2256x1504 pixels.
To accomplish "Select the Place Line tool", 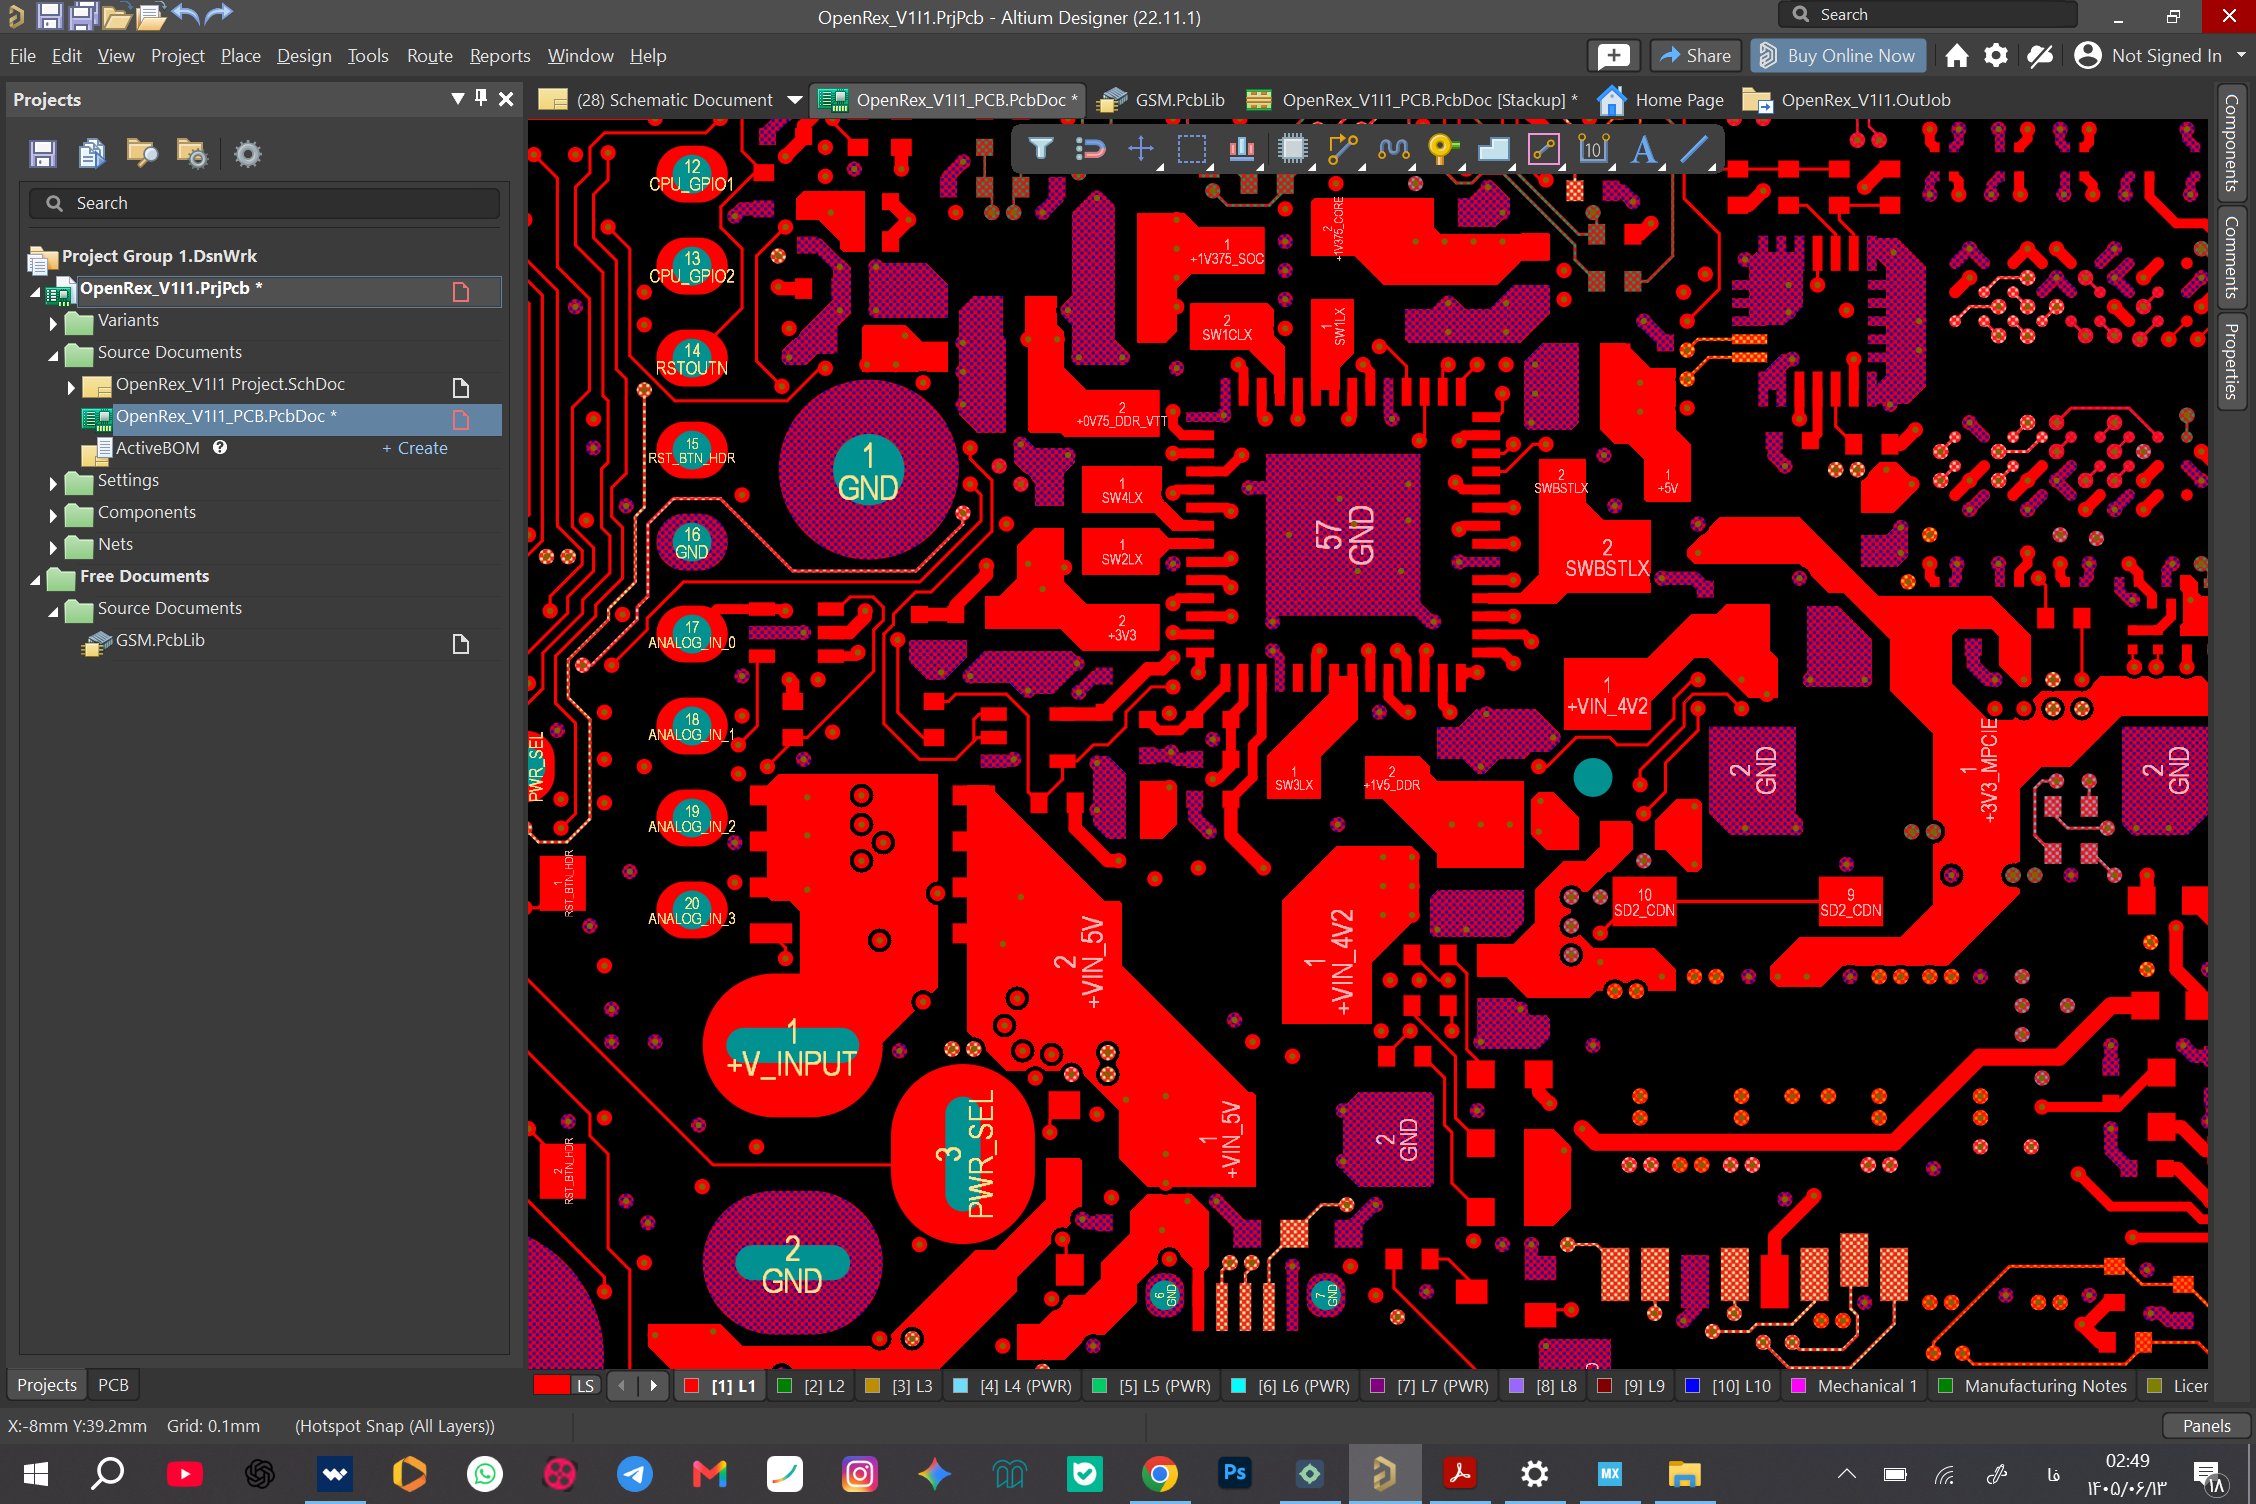I will [x=1694, y=149].
